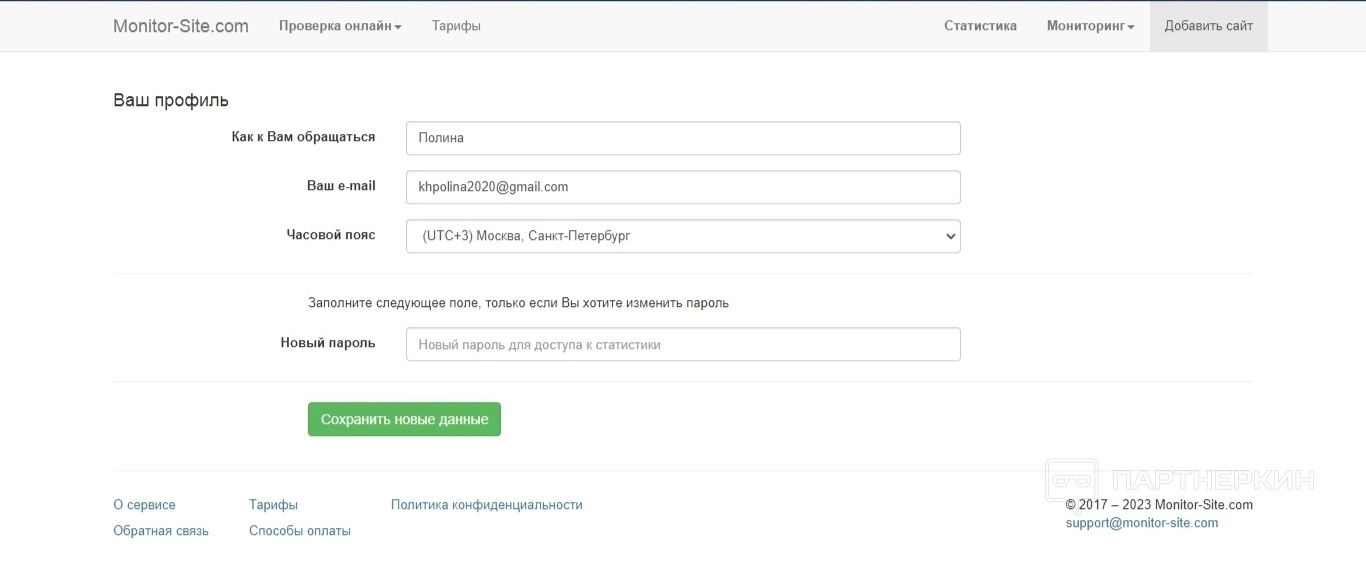This screenshot has width=1366, height=568.
Task: Click the Добавить сайт nav item
Action: pos(1208,26)
